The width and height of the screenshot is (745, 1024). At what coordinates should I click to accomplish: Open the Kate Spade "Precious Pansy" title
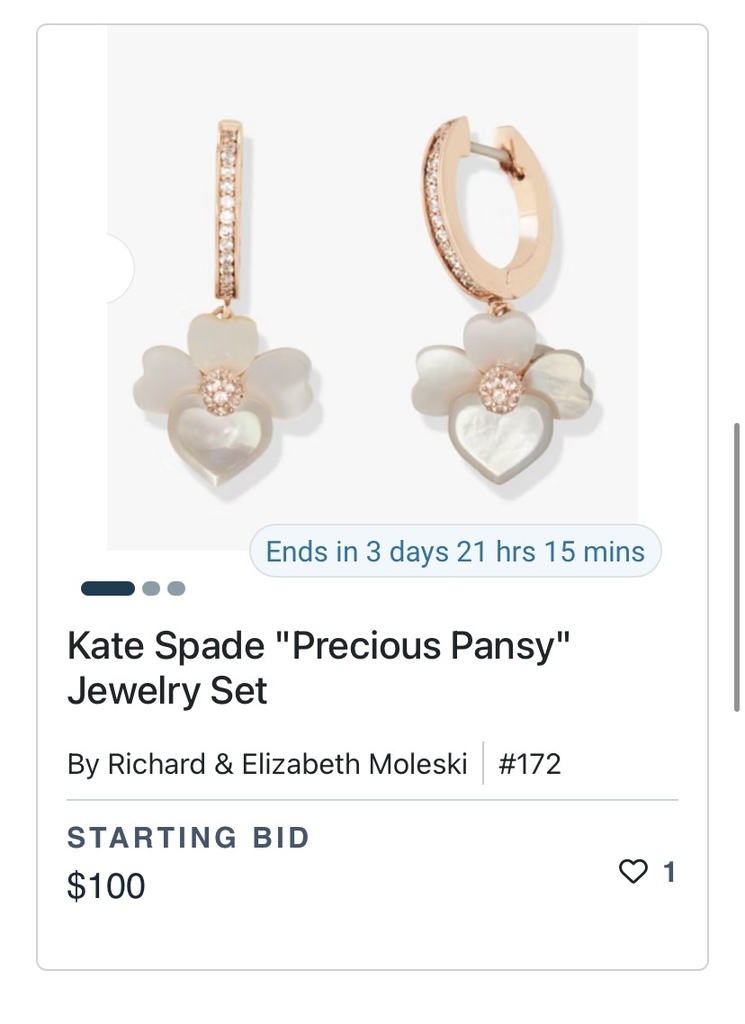point(319,646)
